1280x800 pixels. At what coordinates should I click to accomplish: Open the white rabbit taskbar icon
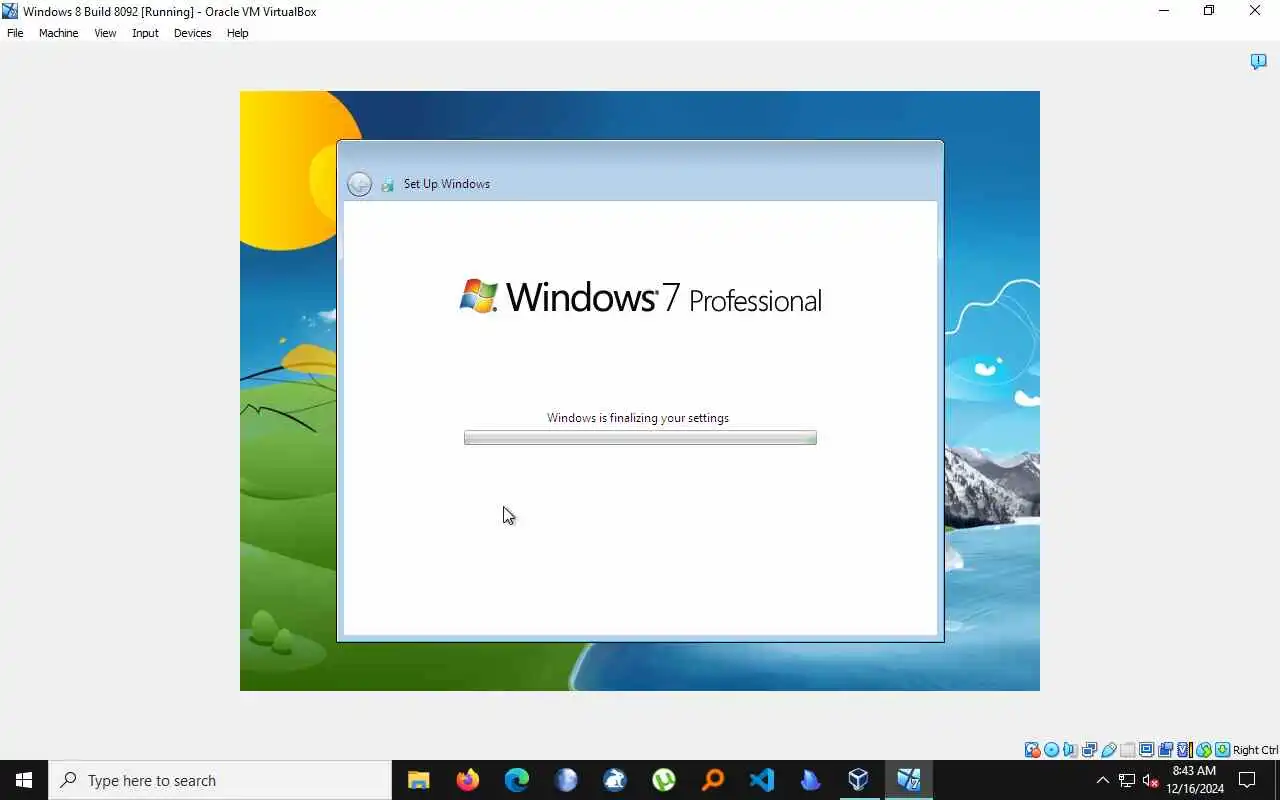[x=614, y=780]
